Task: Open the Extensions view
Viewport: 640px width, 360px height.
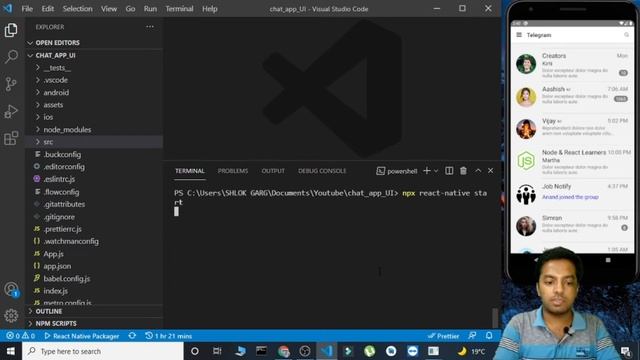Action: tap(11, 138)
